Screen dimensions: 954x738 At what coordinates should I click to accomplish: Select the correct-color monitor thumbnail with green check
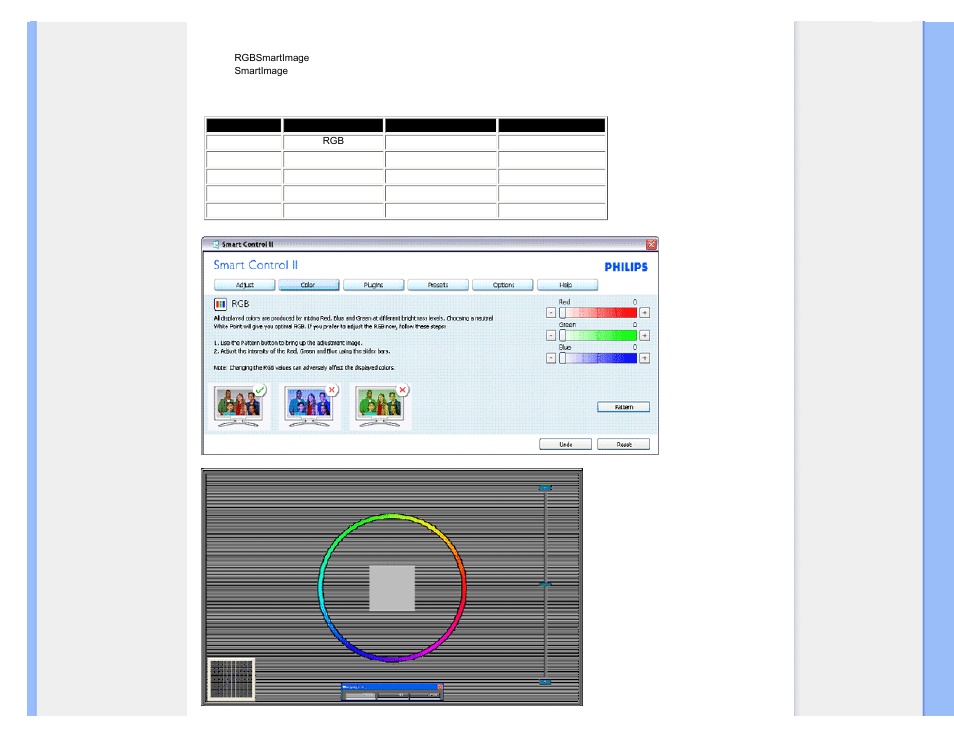coord(239,406)
